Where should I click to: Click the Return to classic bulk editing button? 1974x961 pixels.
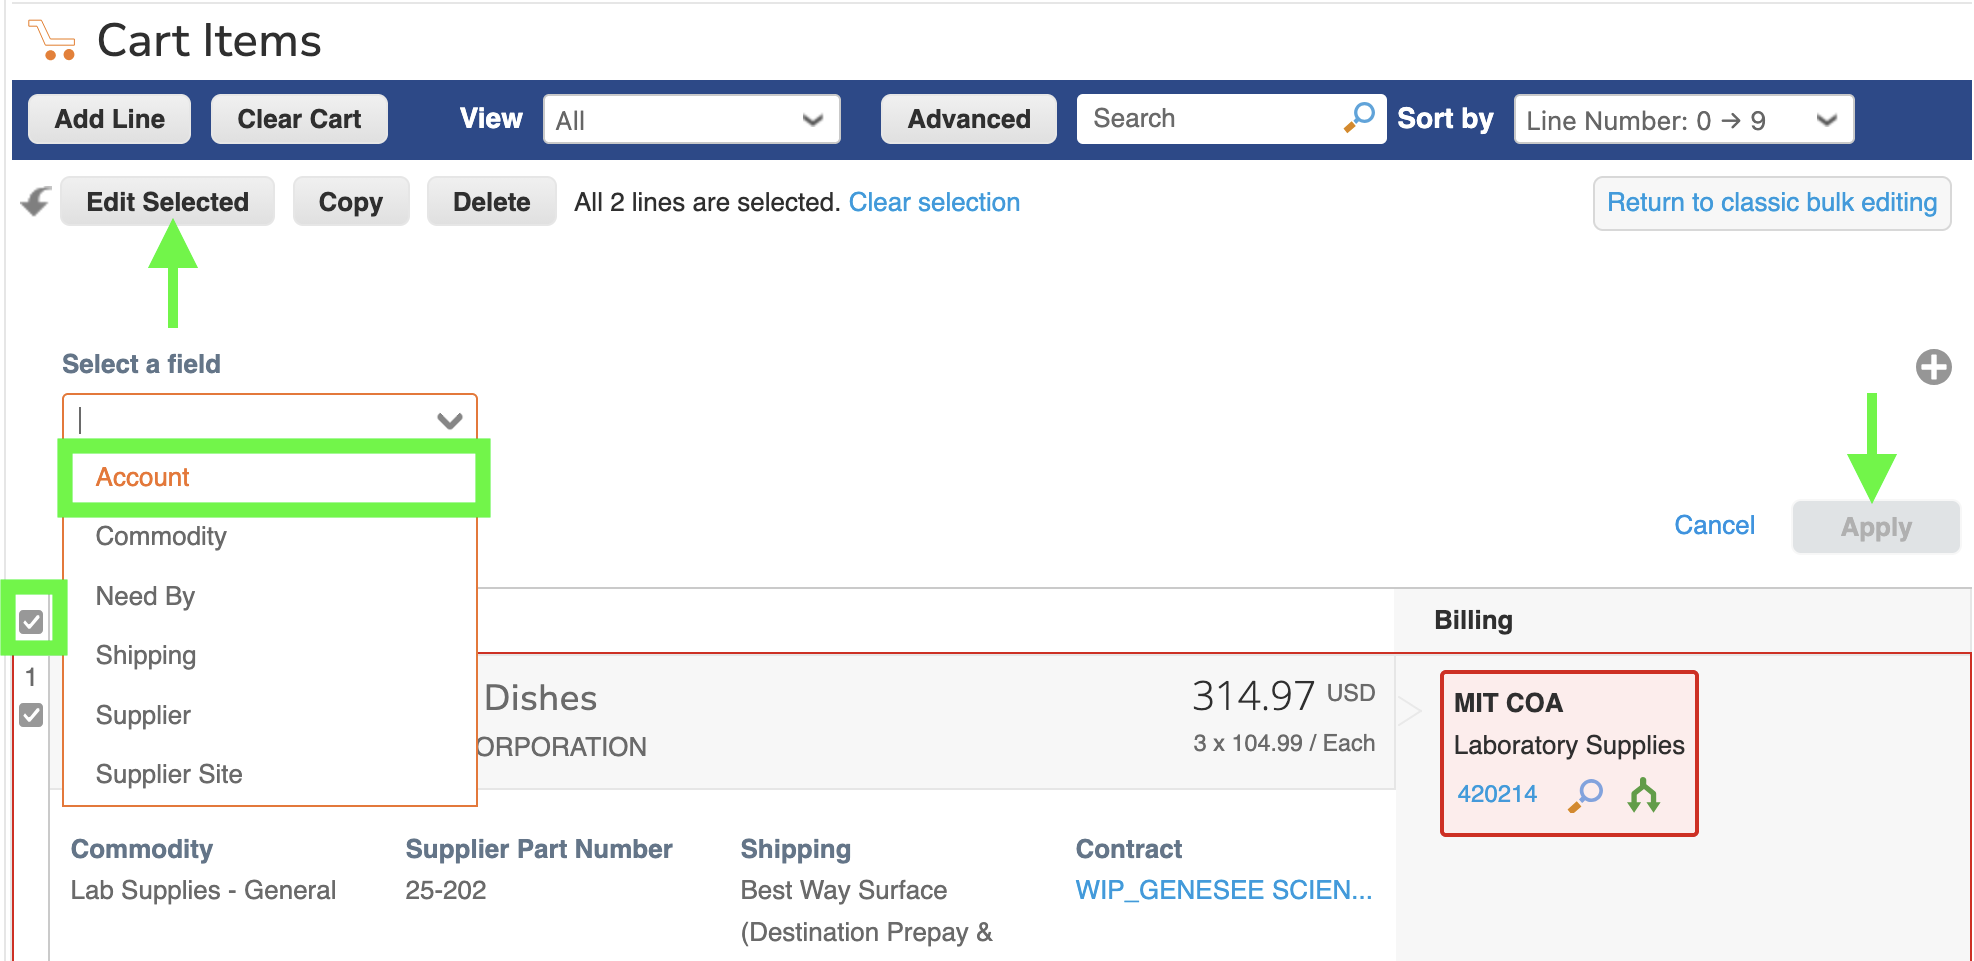(x=1771, y=203)
